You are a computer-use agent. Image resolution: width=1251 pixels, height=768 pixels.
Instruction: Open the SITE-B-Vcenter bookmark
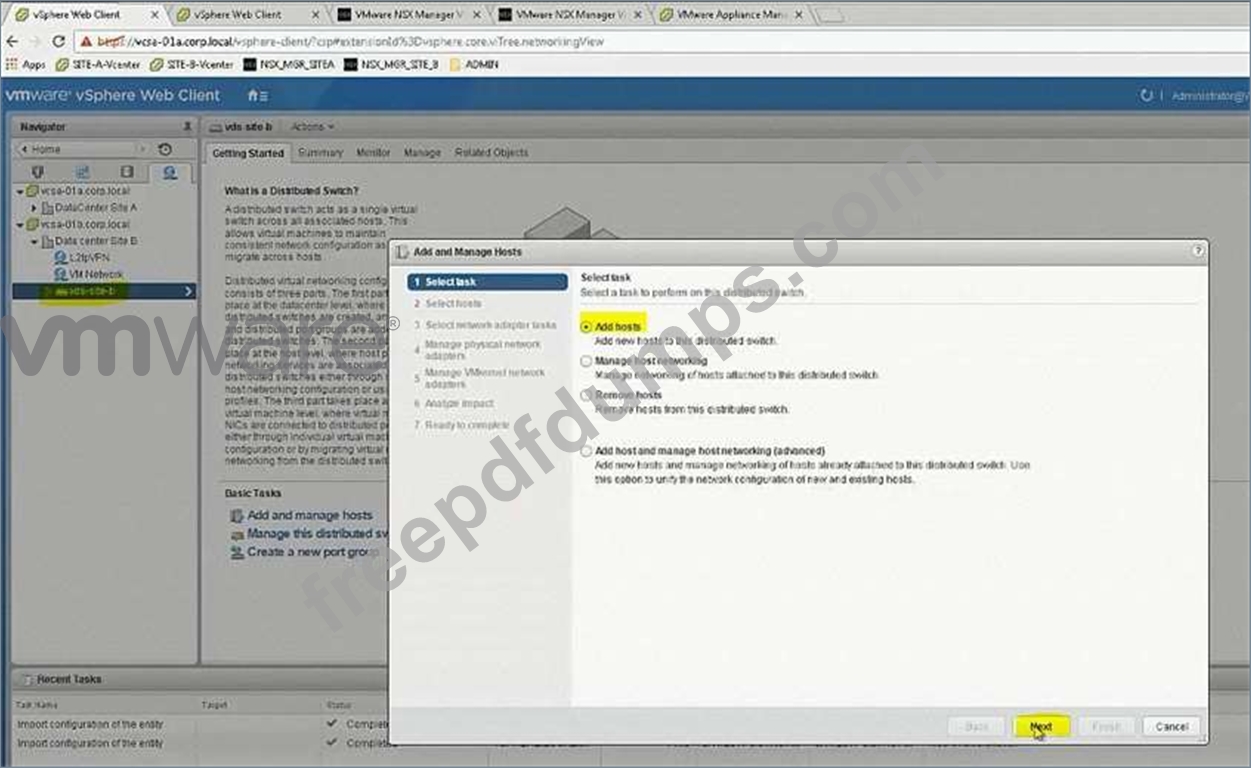[191, 65]
